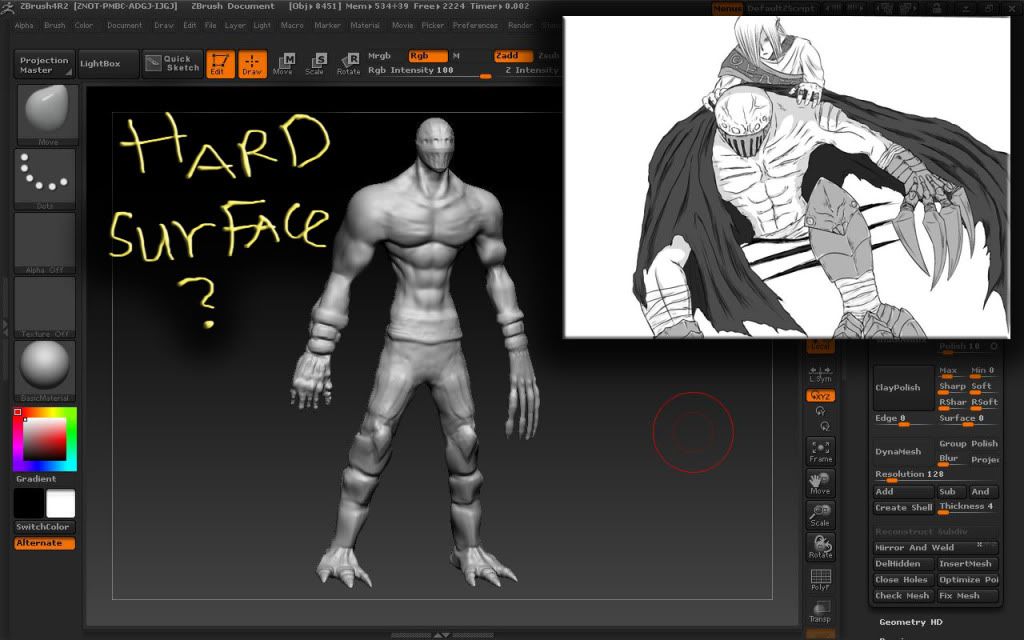Open the Preferences menu
This screenshot has height=640, width=1024.
pyautogui.click(x=475, y=25)
